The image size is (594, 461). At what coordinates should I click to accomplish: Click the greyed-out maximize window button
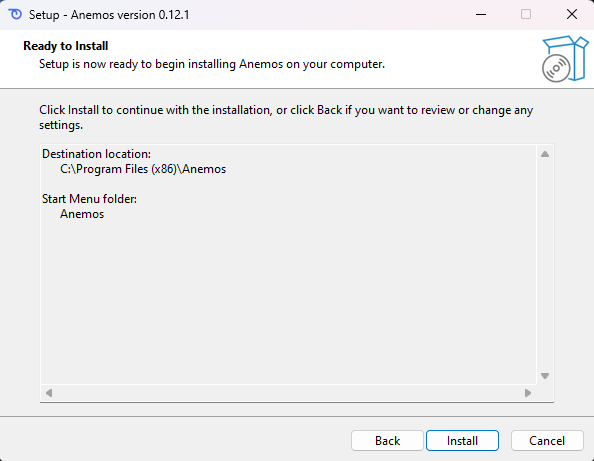click(x=526, y=14)
